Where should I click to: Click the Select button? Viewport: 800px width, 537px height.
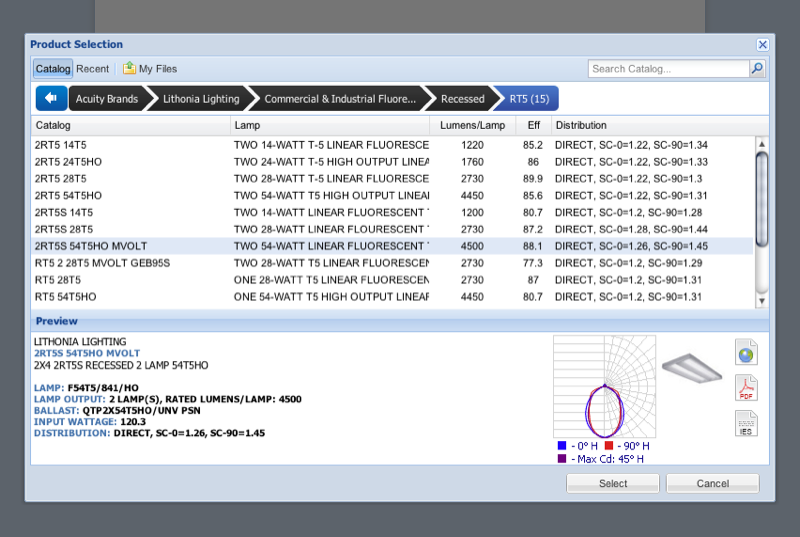click(x=613, y=483)
